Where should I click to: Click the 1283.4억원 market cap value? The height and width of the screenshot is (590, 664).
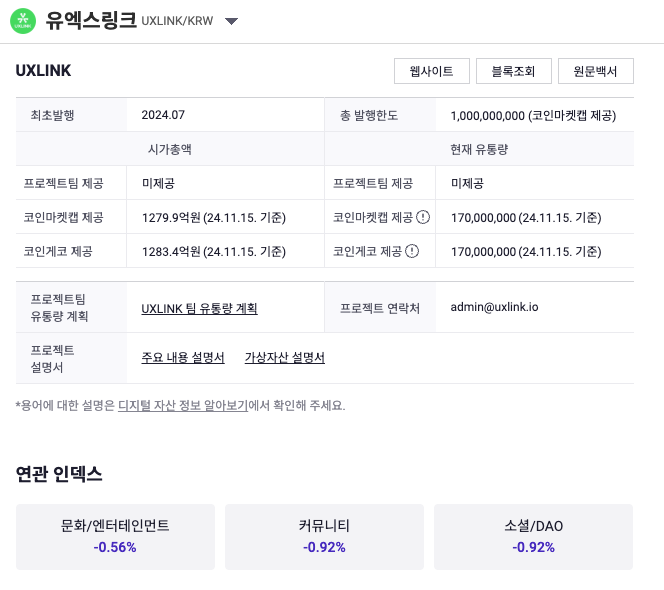214,252
